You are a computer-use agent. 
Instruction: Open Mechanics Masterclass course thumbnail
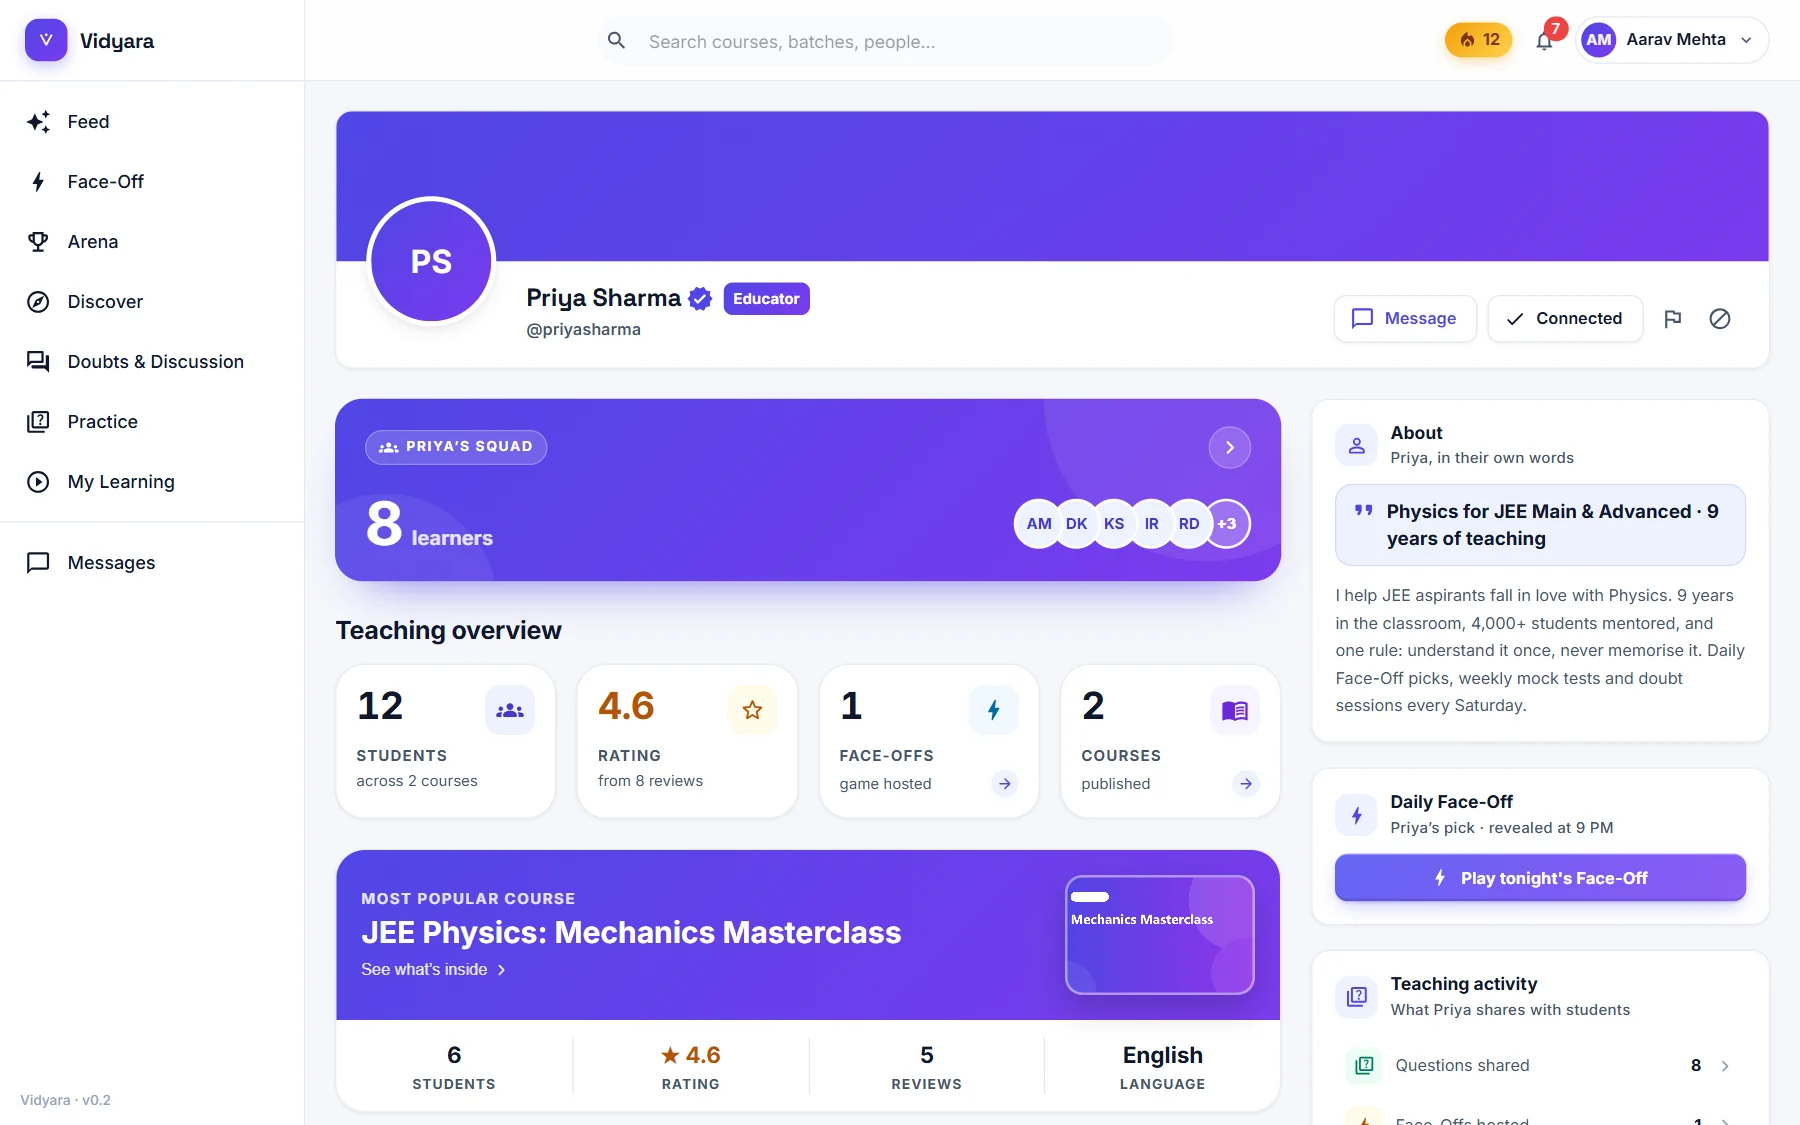tap(1160, 935)
